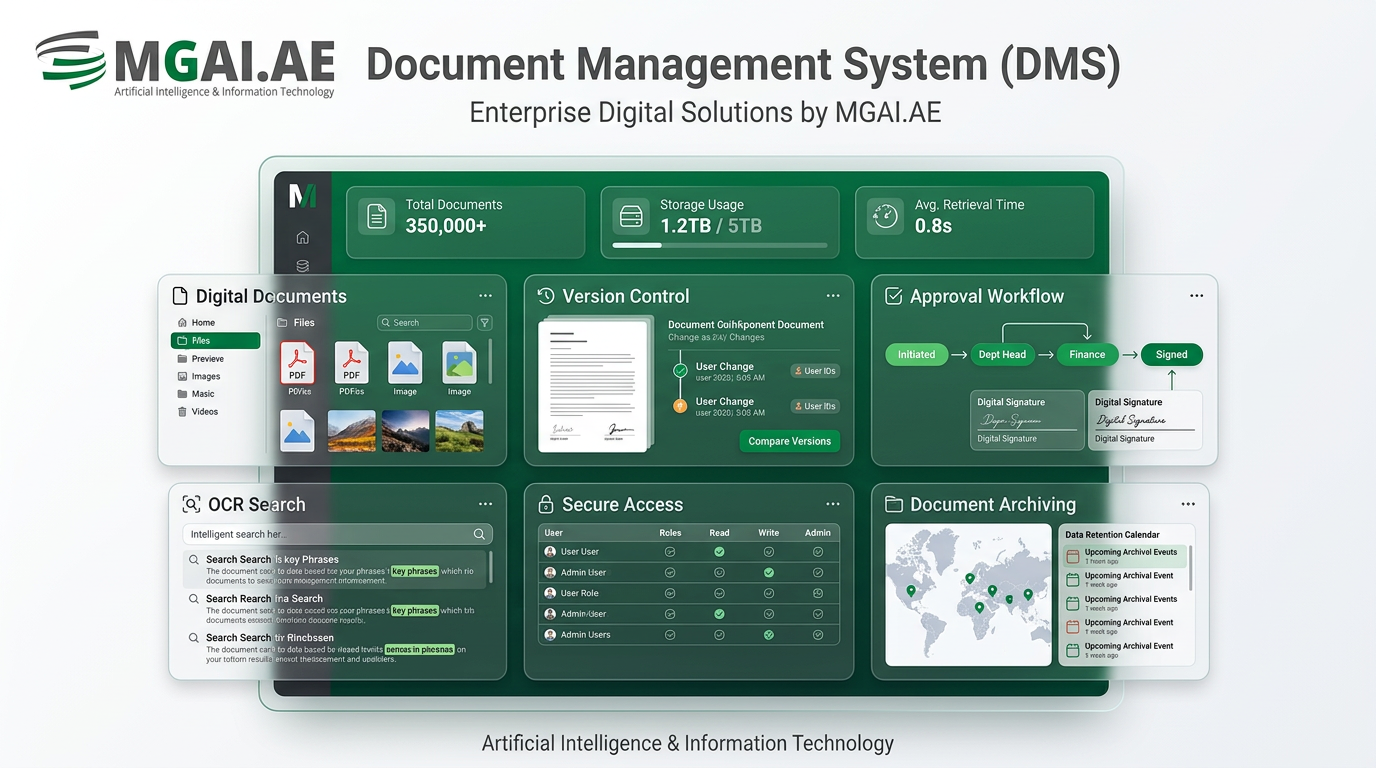Viewport: 1376px width, 768px height.
Task: Click the Search field in Digital Documents
Action: tap(424, 323)
